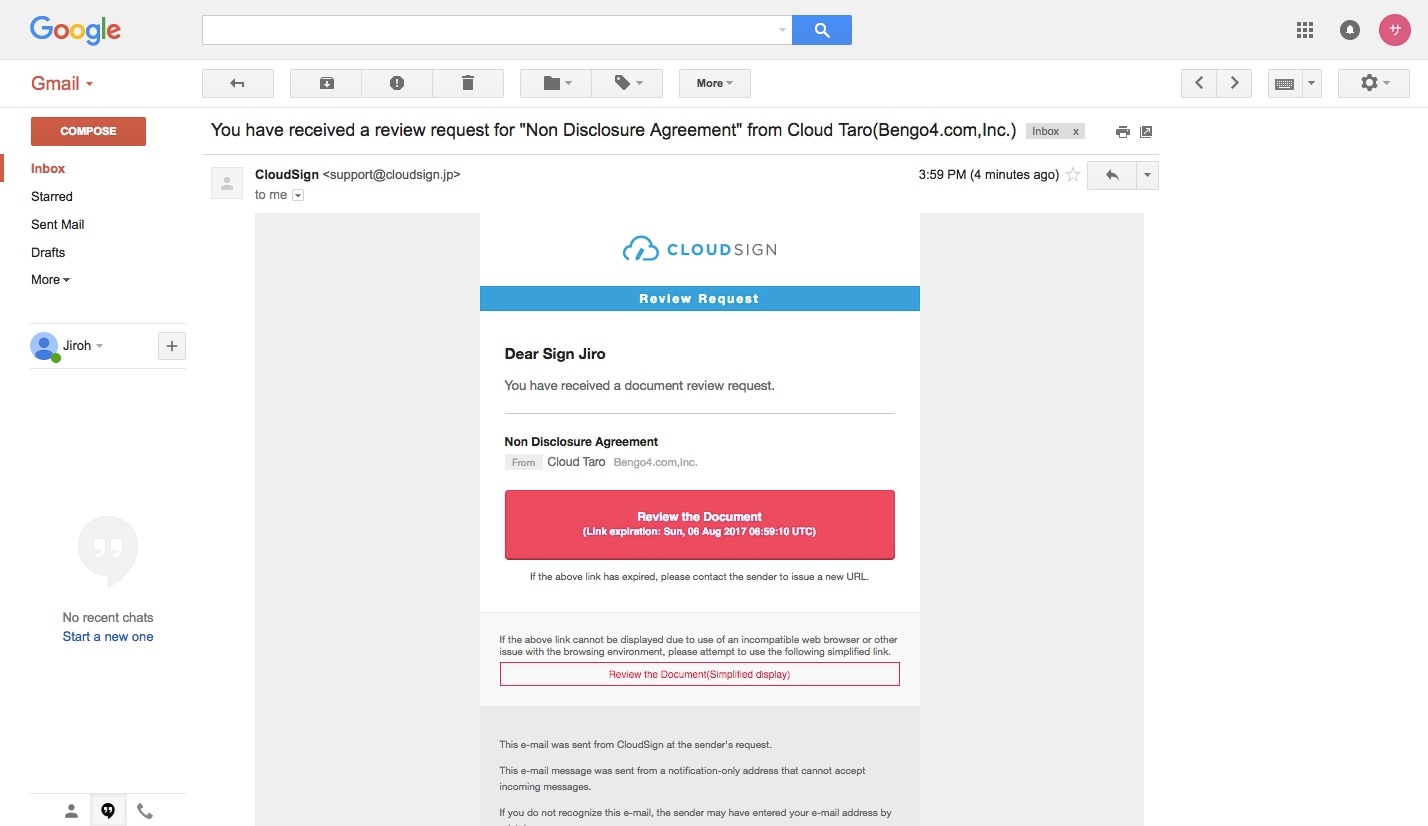This screenshot has height=826, width=1428.
Task: Switch to phone calls tab
Action: click(x=145, y=811)
